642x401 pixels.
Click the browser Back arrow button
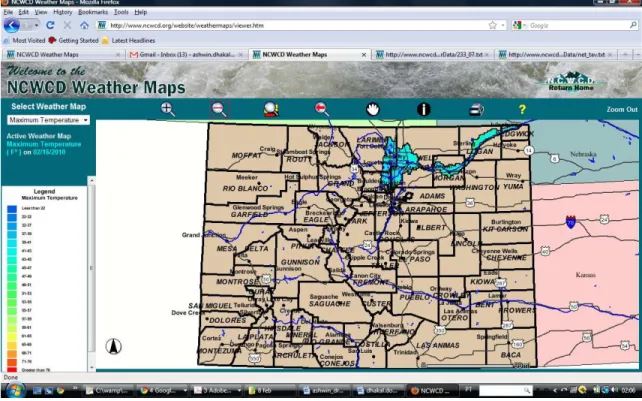coord(12,25)
